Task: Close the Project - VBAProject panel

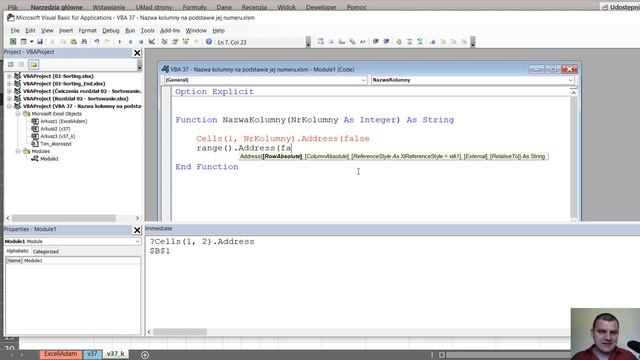Action: tap(137, 53)
